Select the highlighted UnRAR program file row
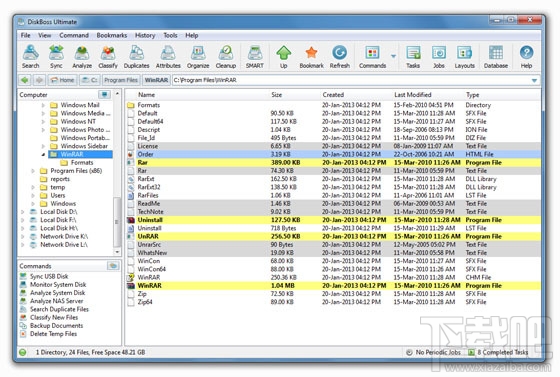The height and width of the screenshot is (377, 560). click(x=333, y=236)
